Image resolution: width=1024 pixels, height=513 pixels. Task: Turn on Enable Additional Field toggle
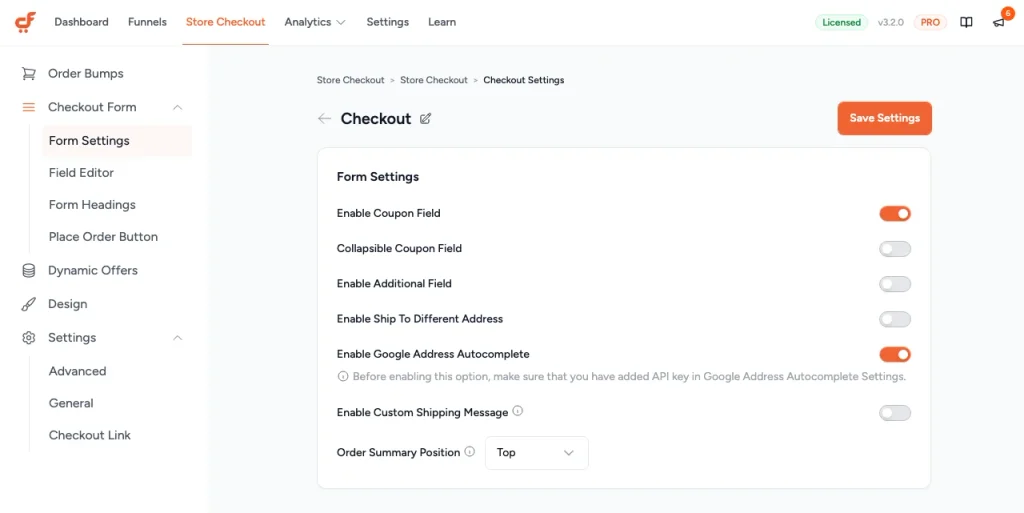895,284
